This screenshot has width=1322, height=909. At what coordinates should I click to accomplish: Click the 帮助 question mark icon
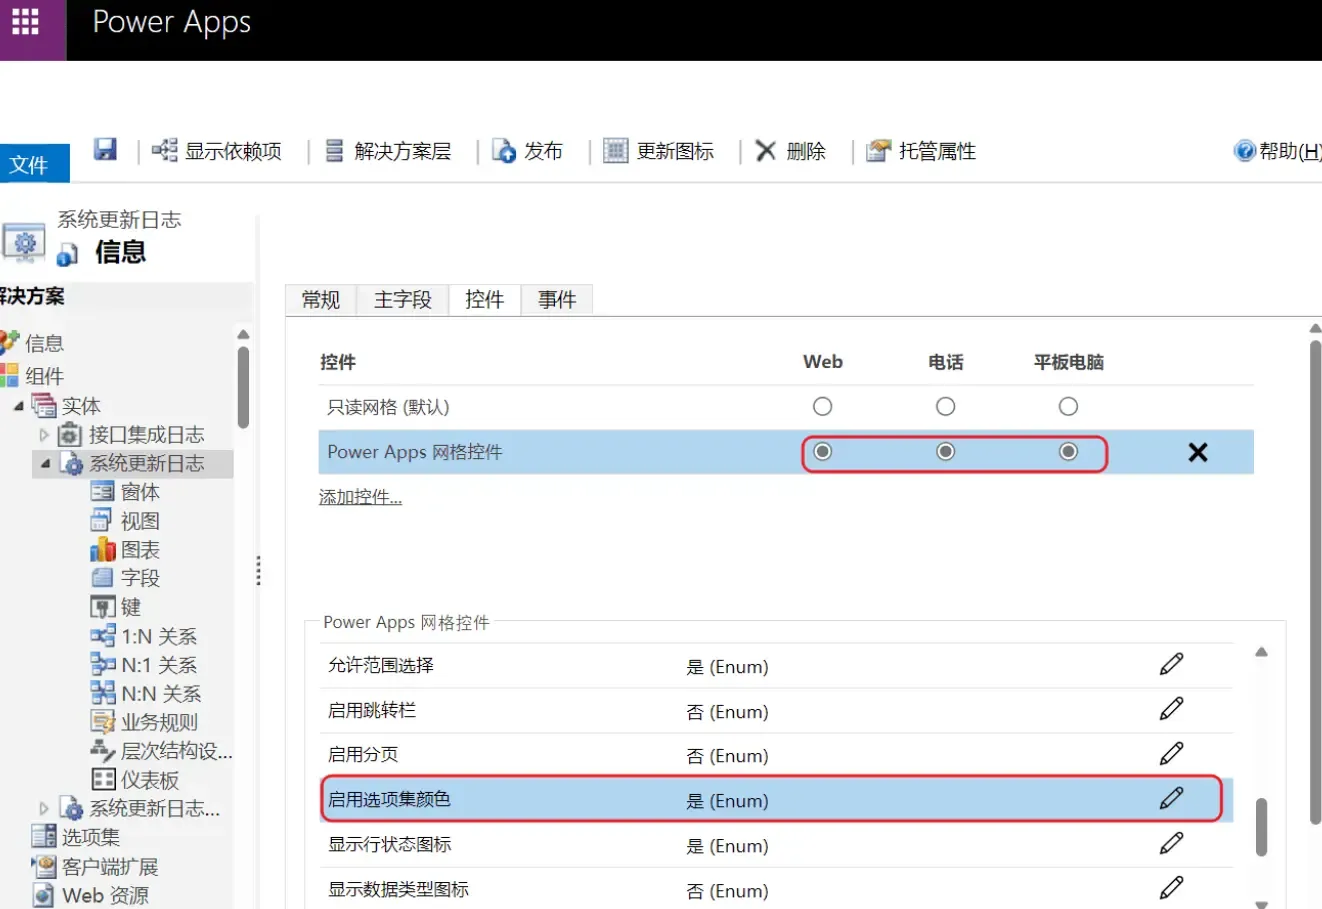pos(1245,151)
